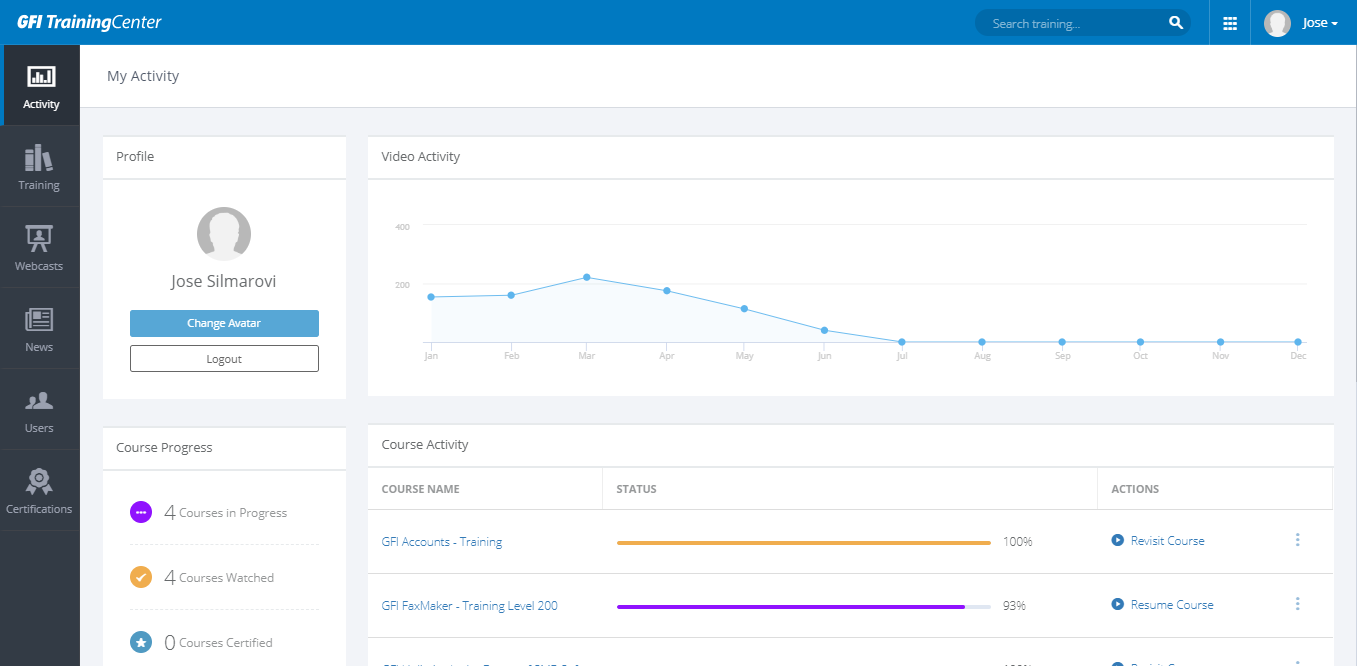Image resolution: width=1357 pixels, height=666 pixels.
Task: Open more options for GFI Accounts row
Action: [1297, 540]
